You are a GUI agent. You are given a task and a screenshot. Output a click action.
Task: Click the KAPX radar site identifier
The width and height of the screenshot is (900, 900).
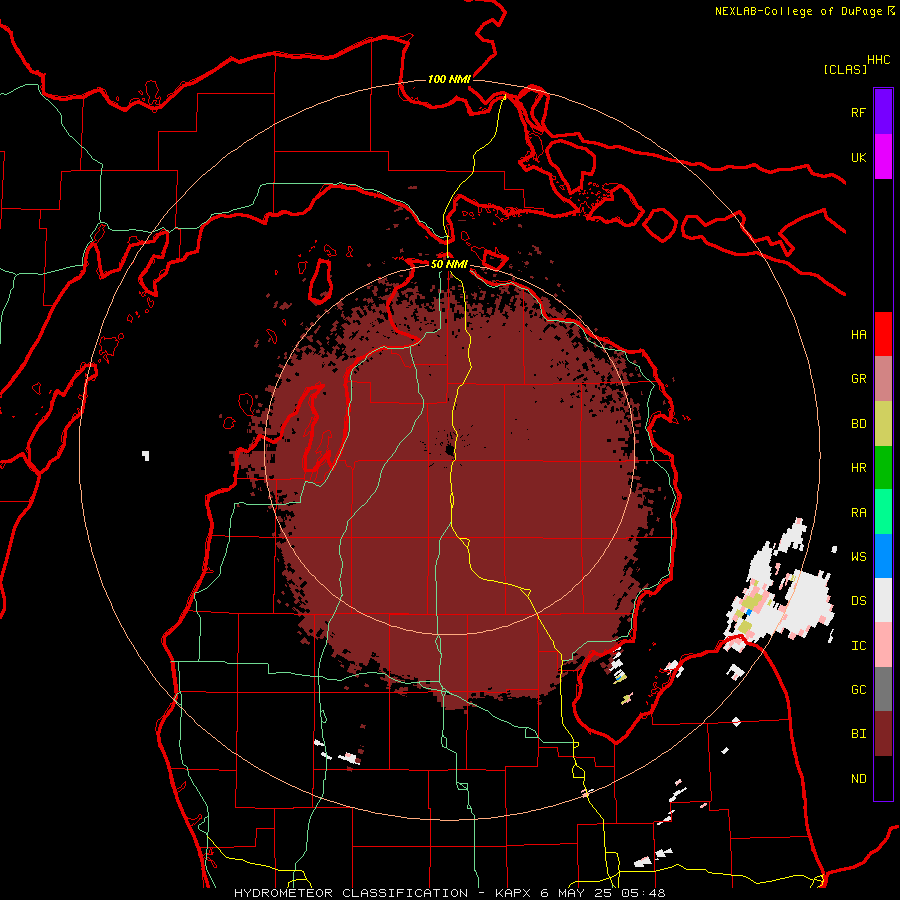coord(514,893)
